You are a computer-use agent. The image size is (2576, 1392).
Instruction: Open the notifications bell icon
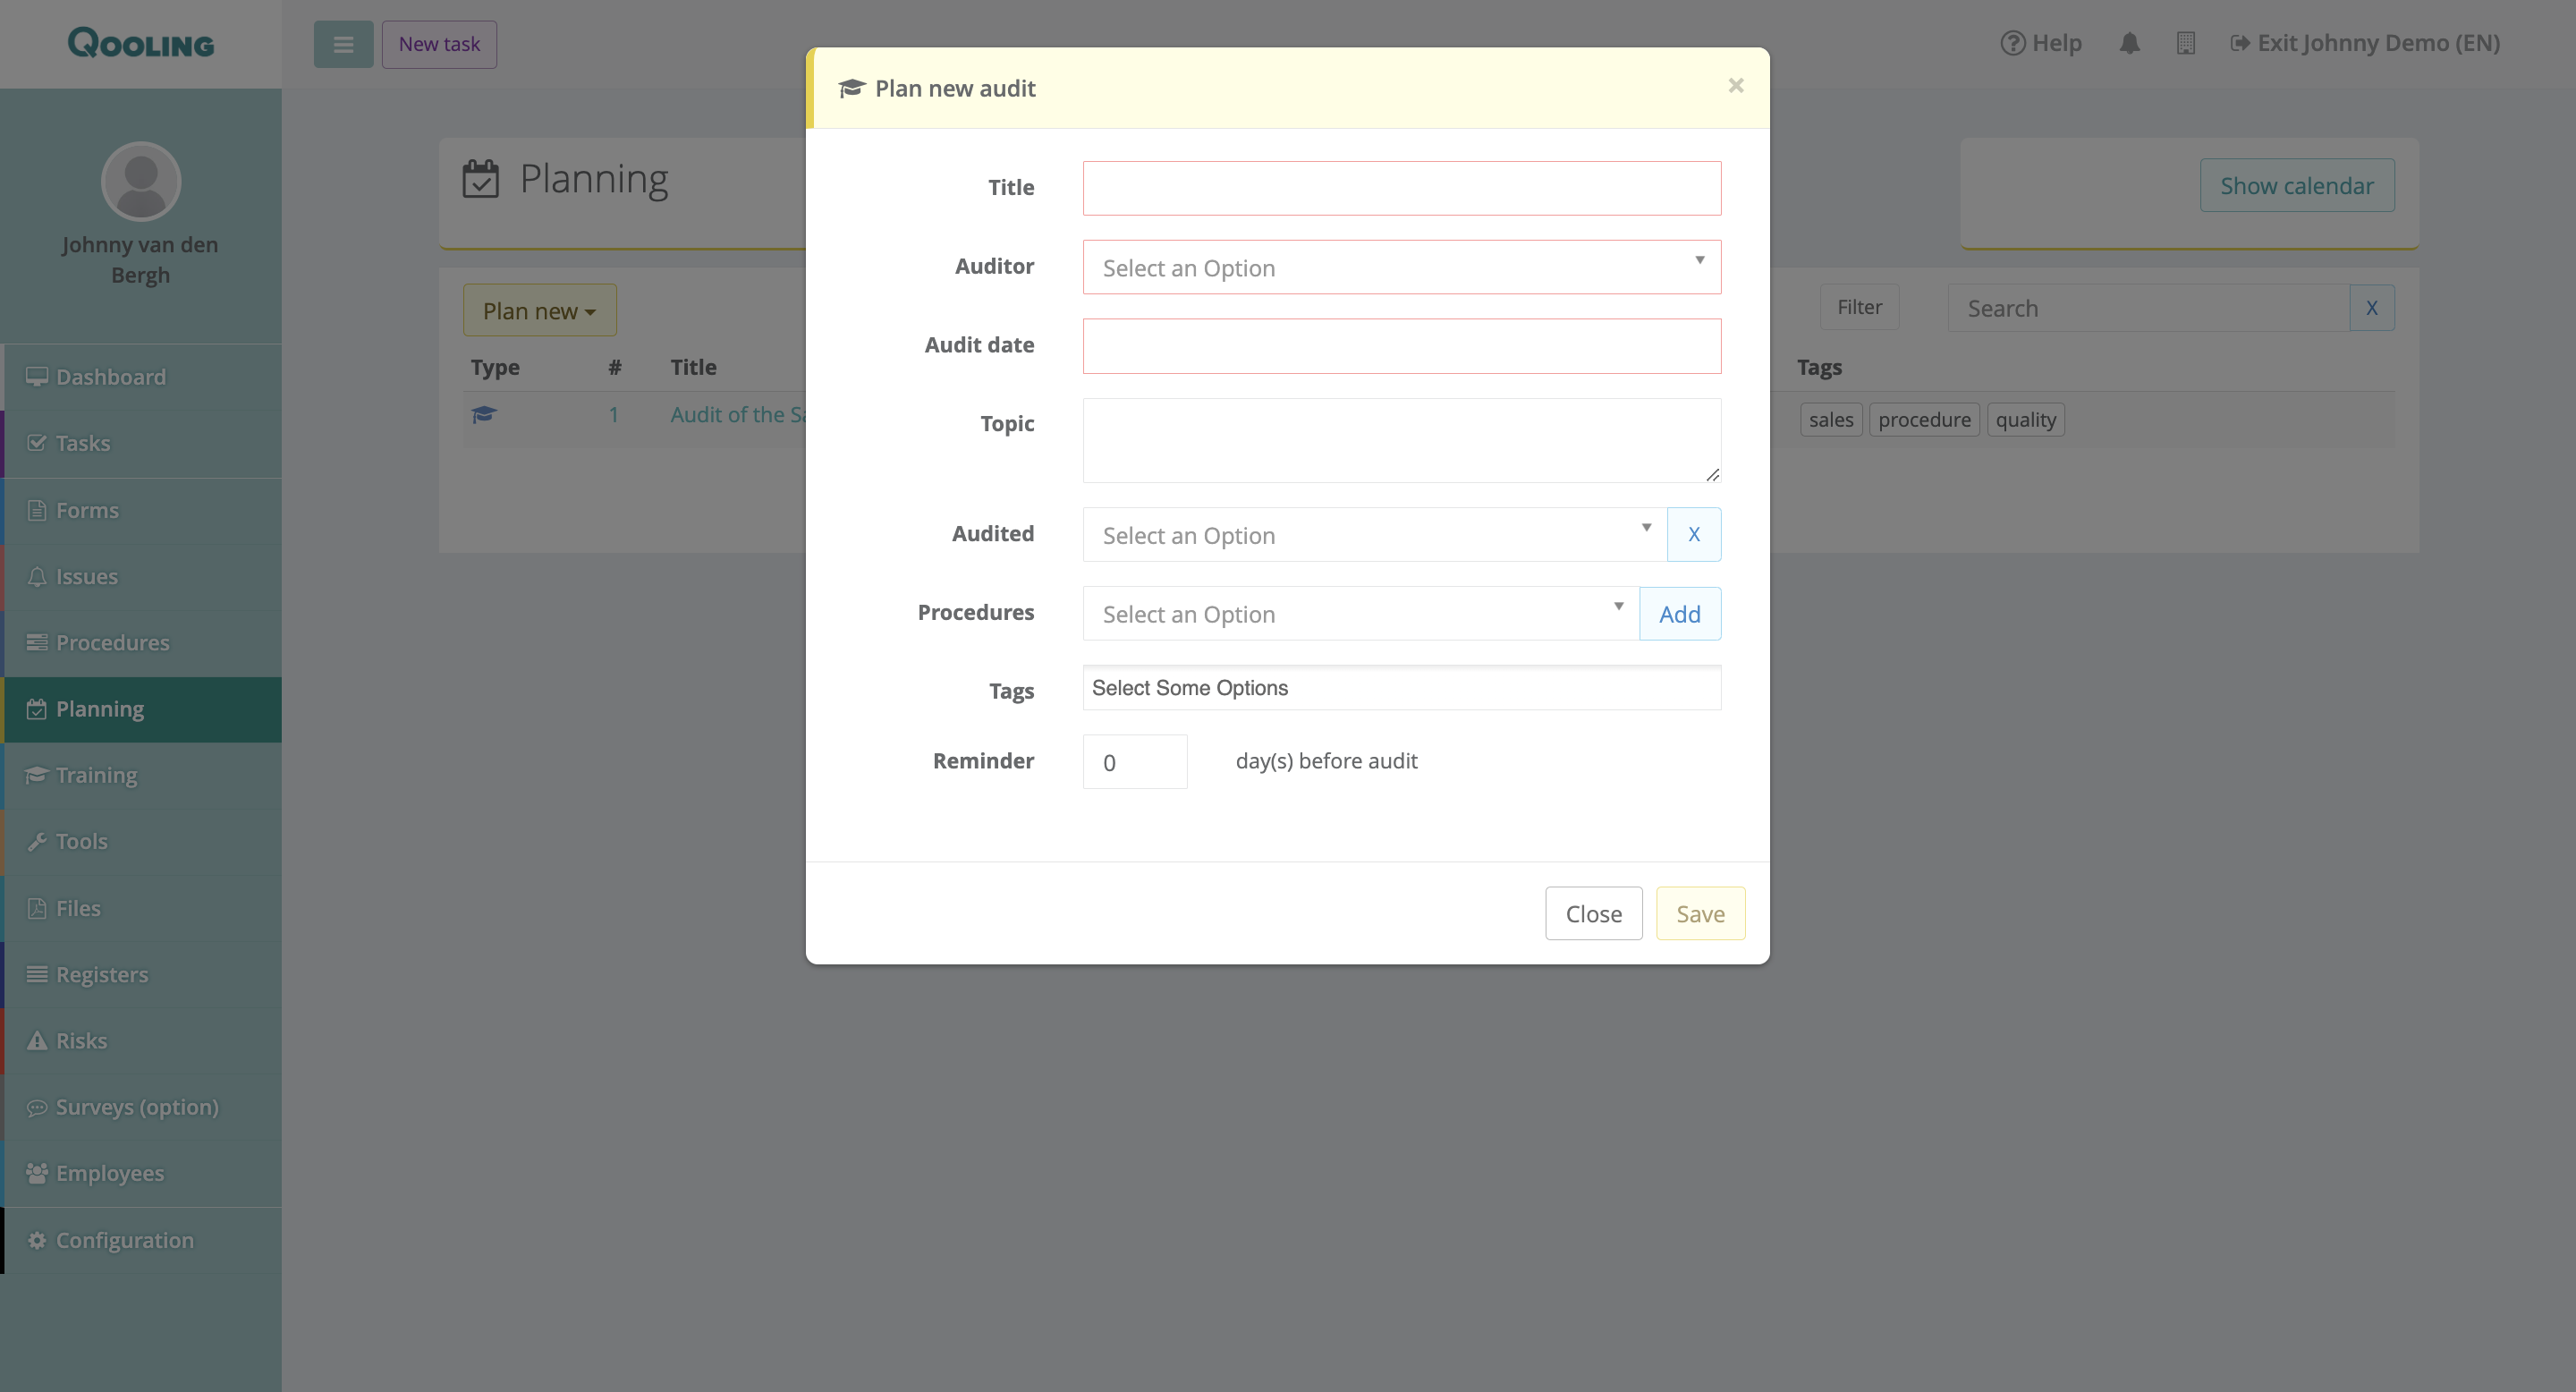pos(2129,43)
